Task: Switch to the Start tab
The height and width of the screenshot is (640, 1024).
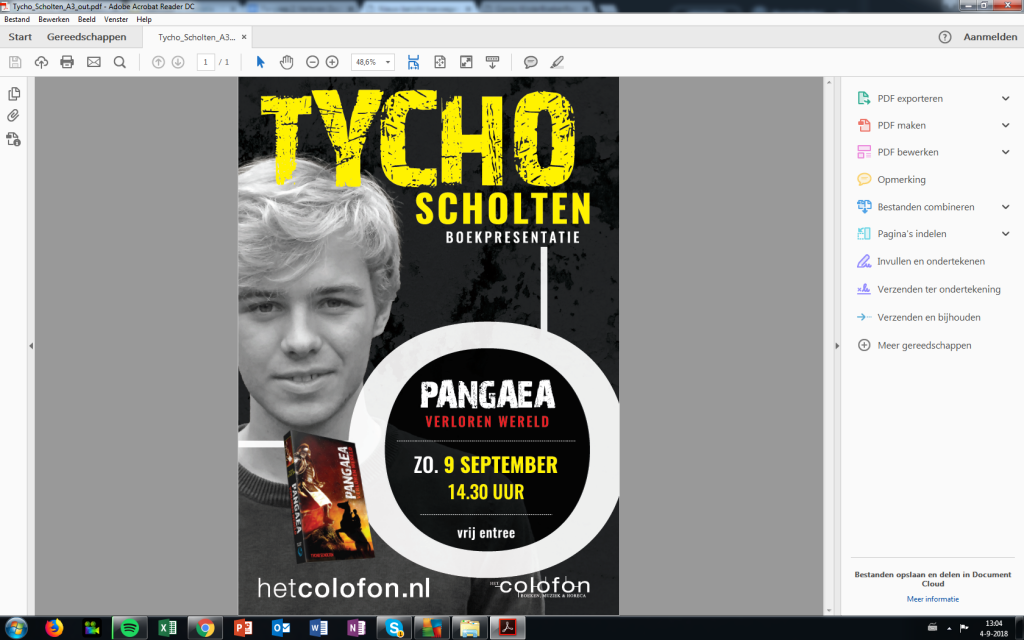Action: (x=20, y=37)
